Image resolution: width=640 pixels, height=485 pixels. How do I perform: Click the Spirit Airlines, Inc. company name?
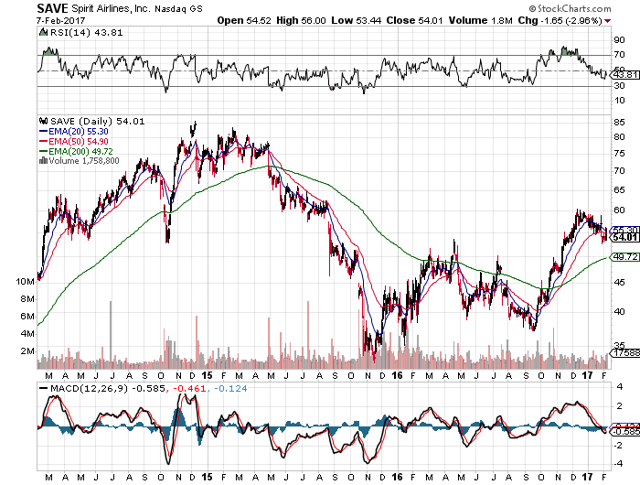coord(111,9)
